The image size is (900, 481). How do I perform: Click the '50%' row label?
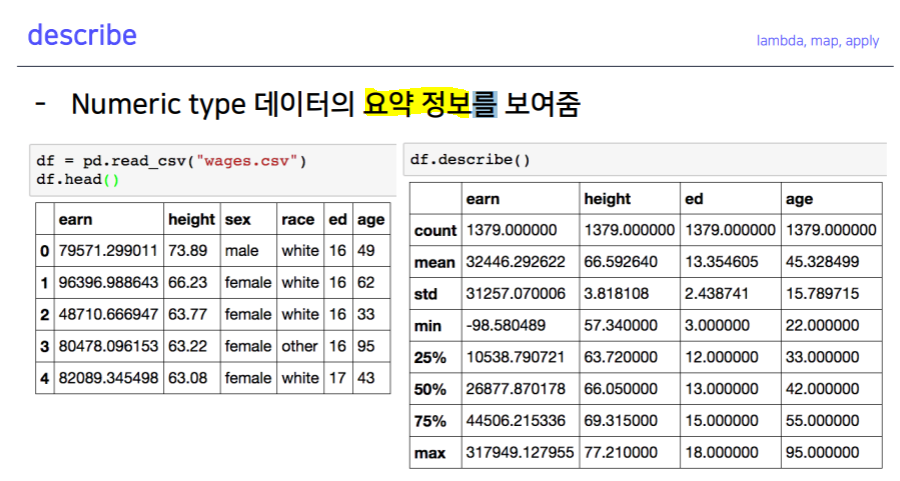pyautogui.click(x=430, y=389)
